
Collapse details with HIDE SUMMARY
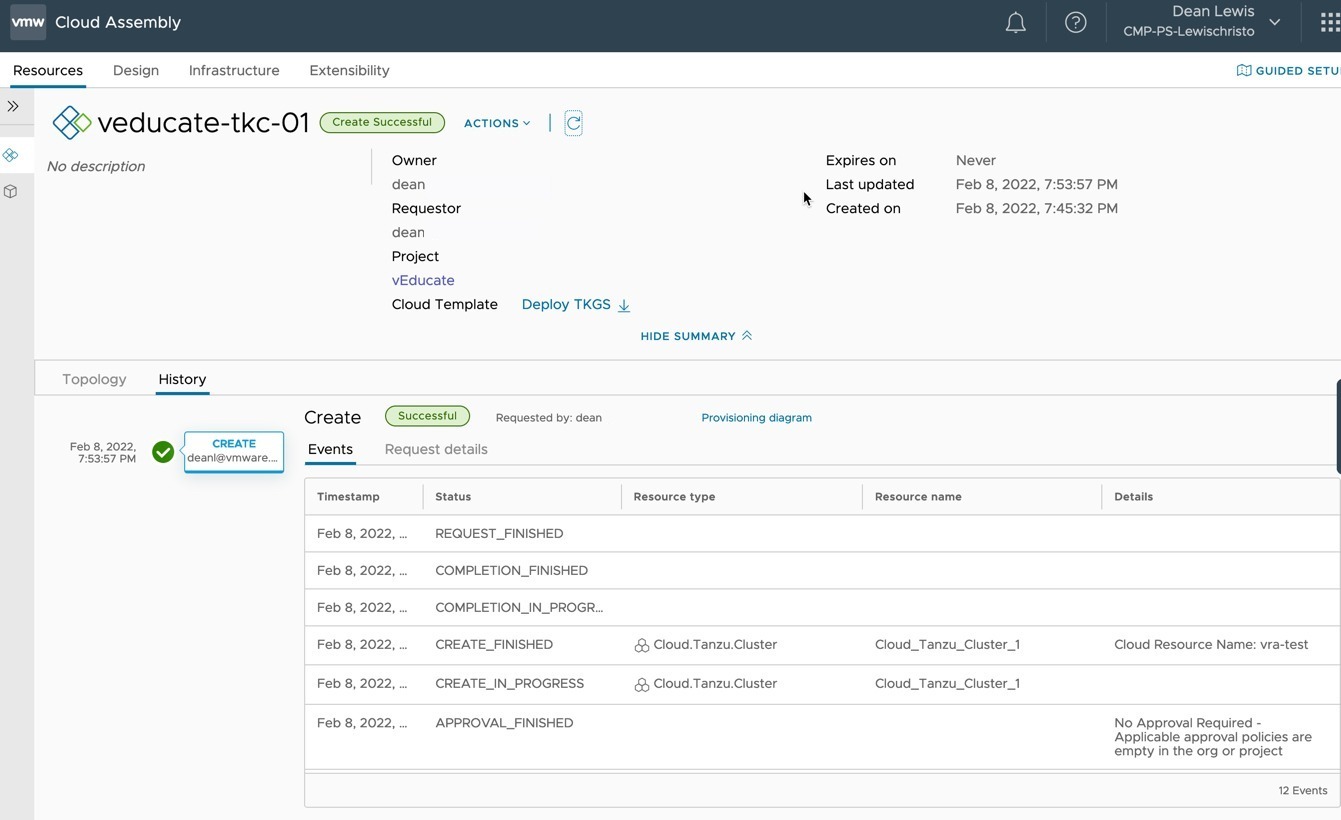696,336
